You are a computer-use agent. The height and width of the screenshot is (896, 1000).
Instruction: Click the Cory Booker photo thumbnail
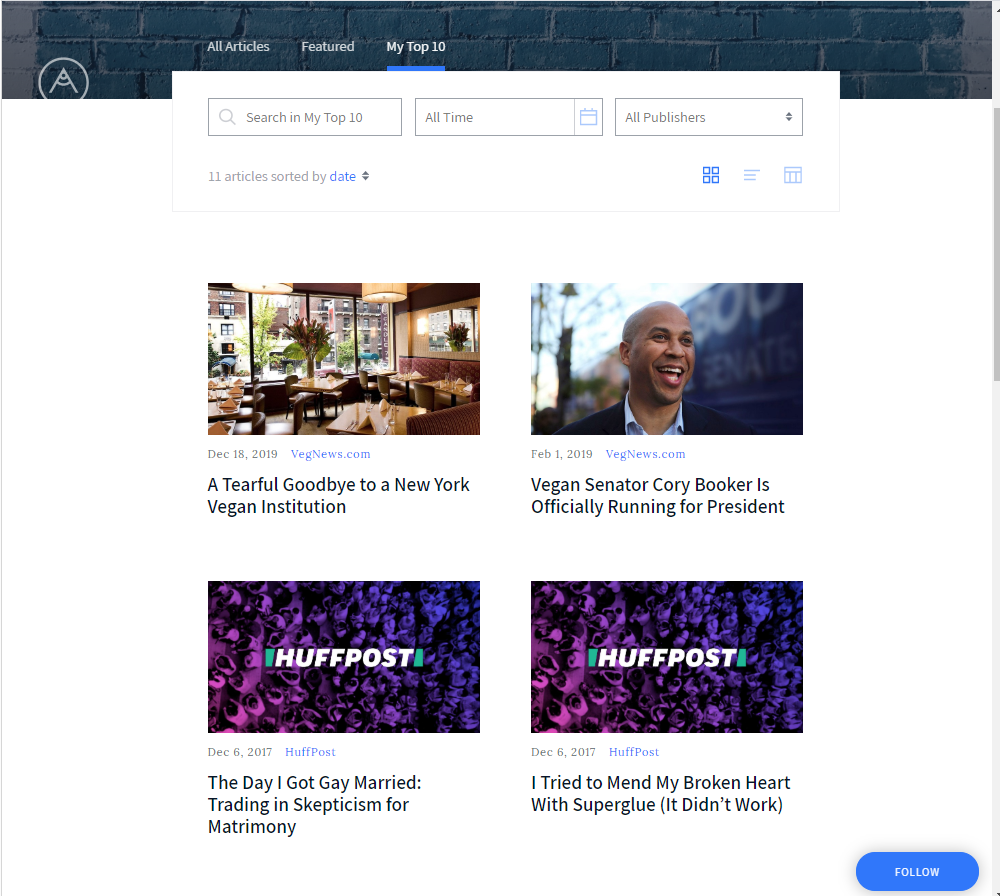pos(666,359)
